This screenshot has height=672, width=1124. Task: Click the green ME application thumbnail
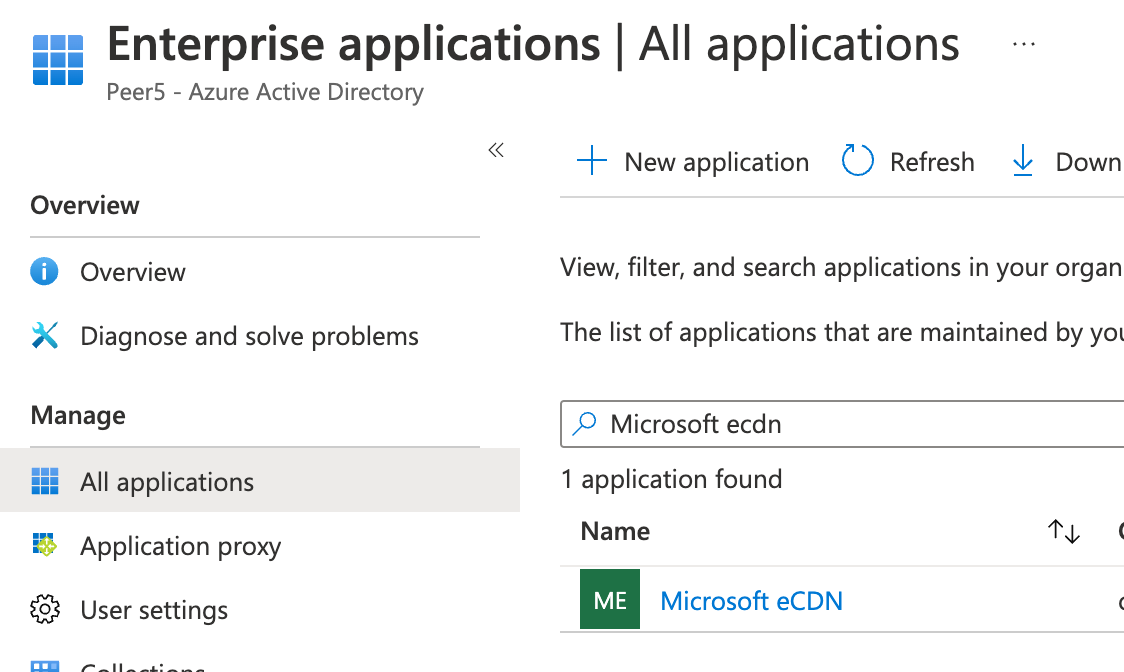610,599
